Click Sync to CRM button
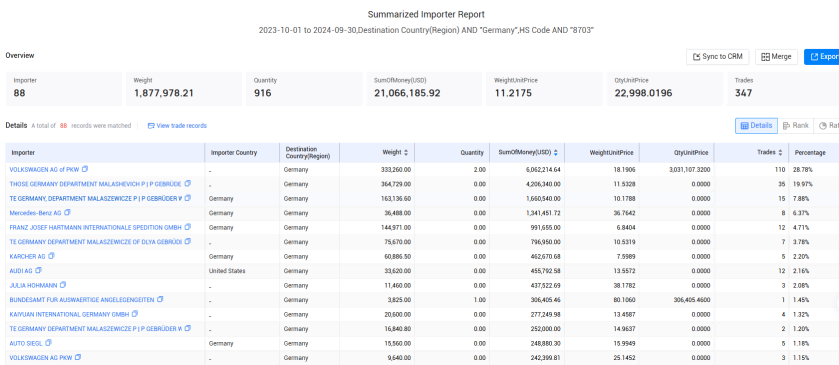This screenshot has width=839, height=365. click(718, 57)
